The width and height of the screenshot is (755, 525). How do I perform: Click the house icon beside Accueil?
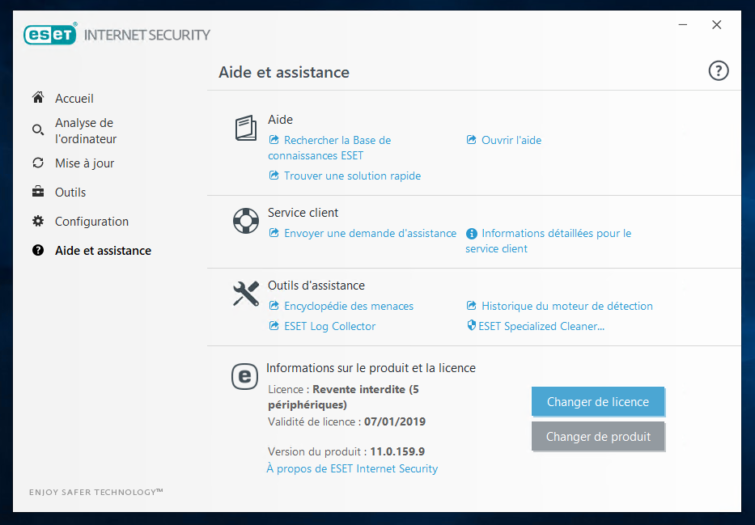tap(38, 98)
